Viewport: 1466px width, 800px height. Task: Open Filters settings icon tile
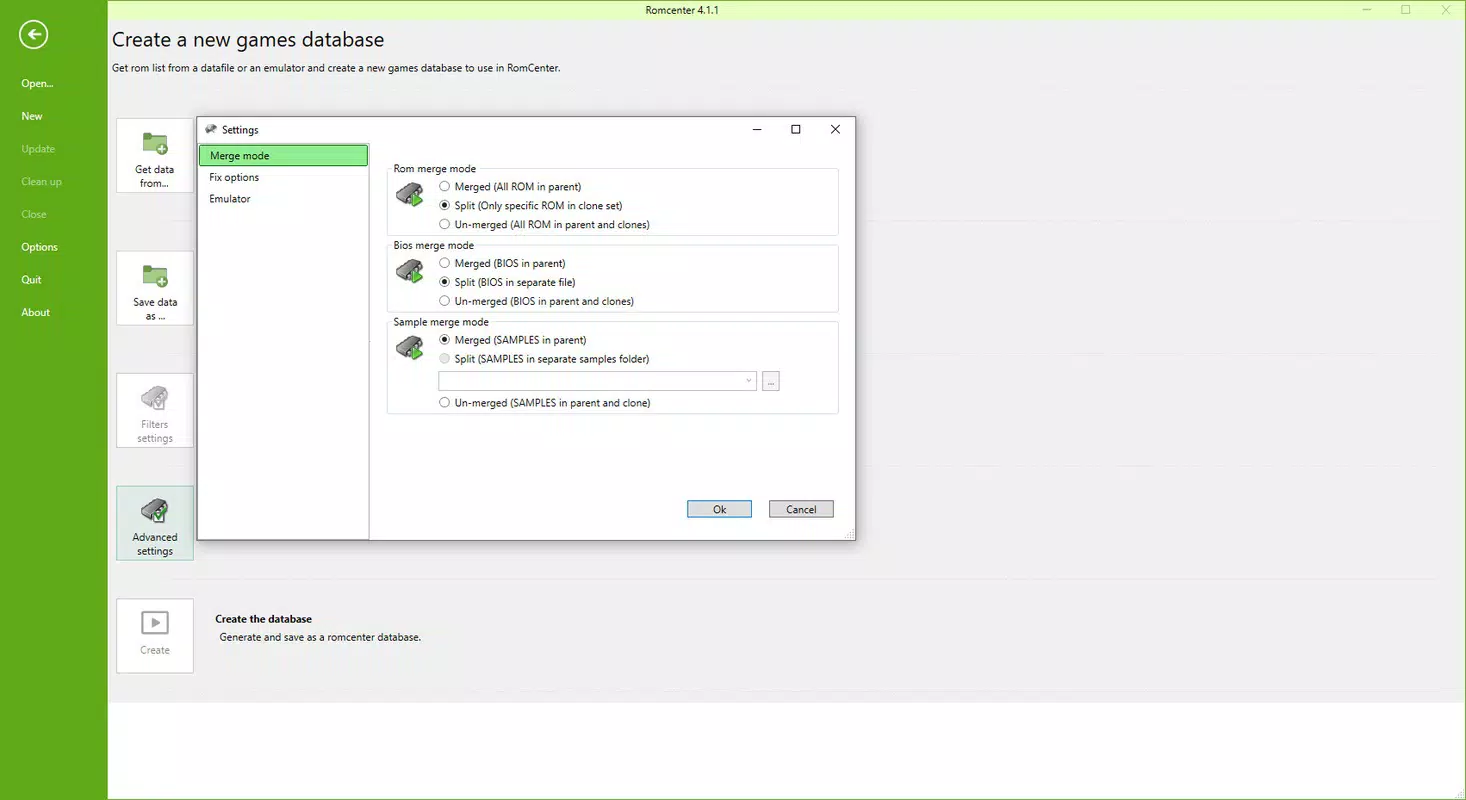(x=155, y=410)
